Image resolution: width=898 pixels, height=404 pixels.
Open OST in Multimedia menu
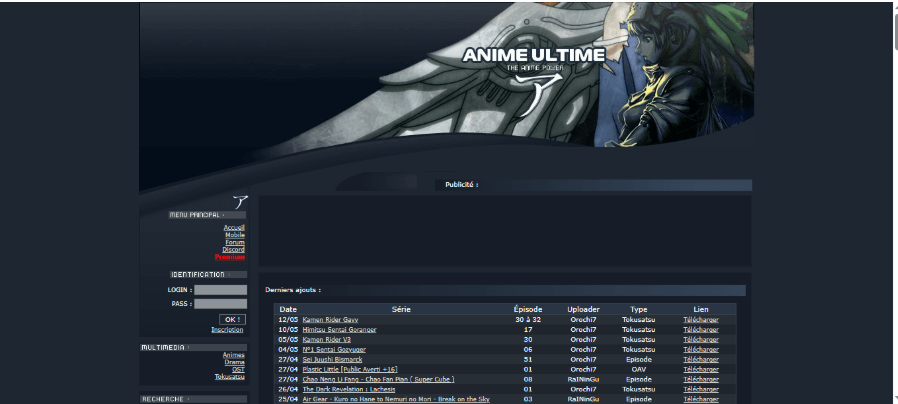(x=238, y=370)
